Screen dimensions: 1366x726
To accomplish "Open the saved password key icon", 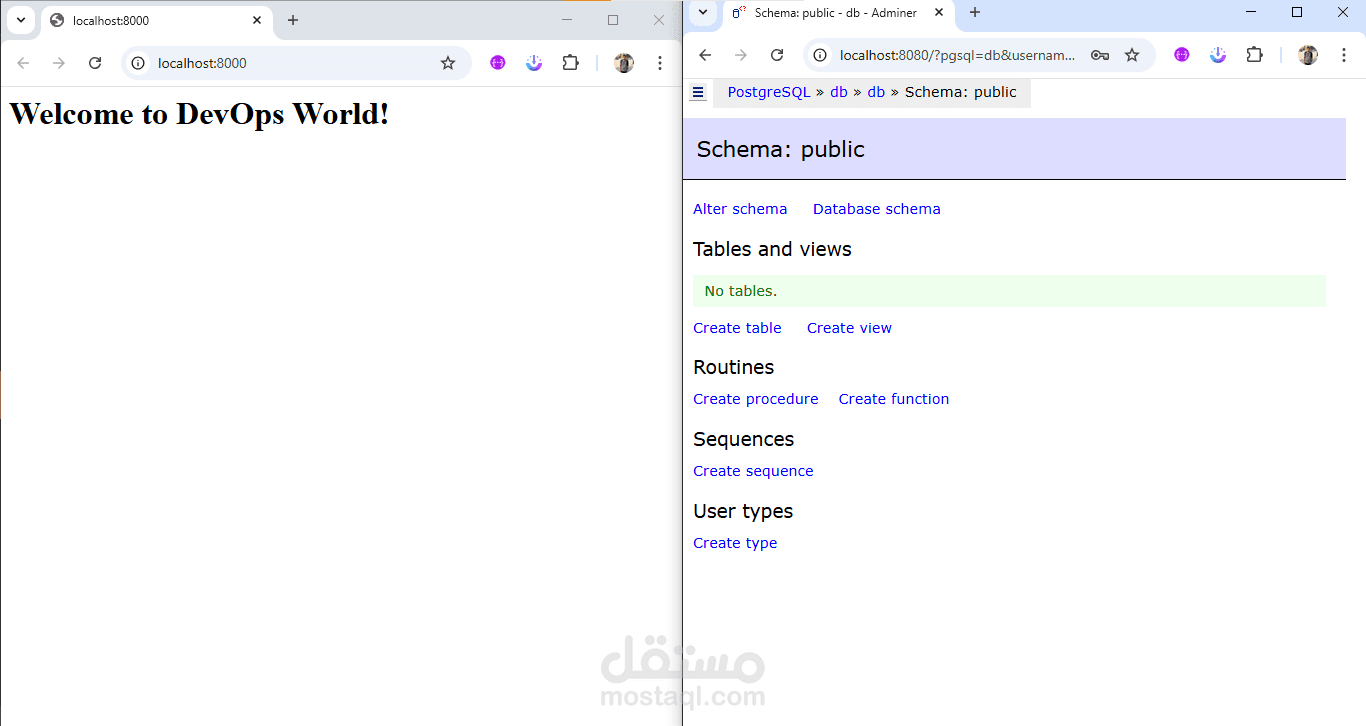I will [1100, 55].
